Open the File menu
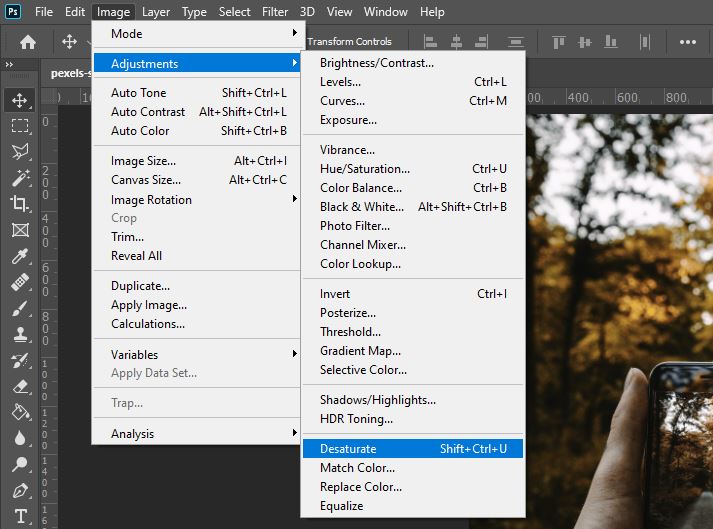The image size is (713, 529). point(44,11)
